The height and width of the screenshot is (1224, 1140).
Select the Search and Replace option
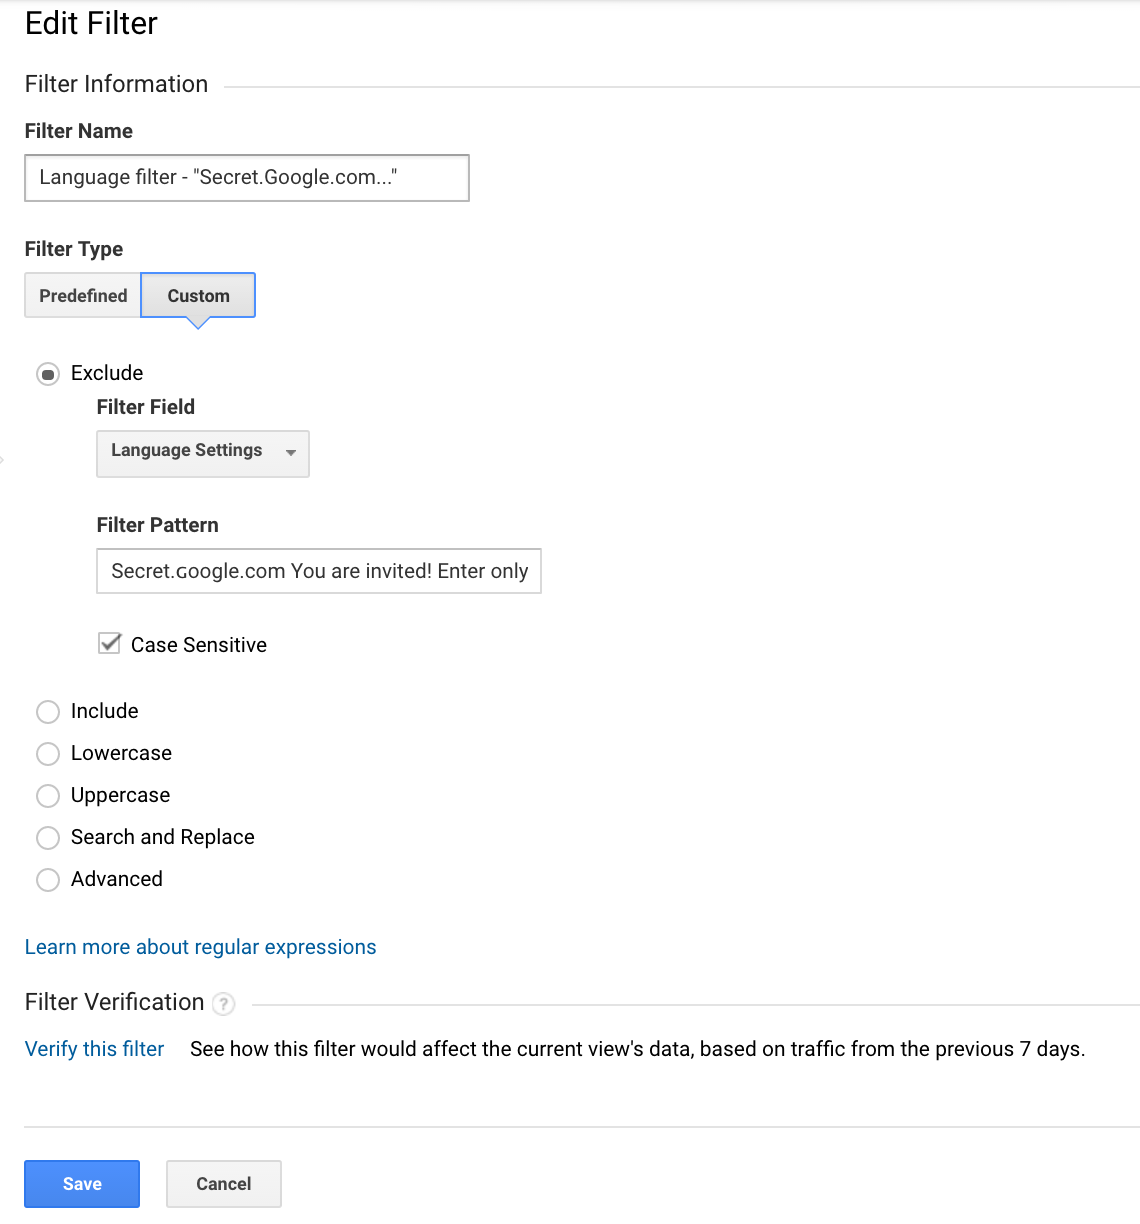[x=48, y=838]
